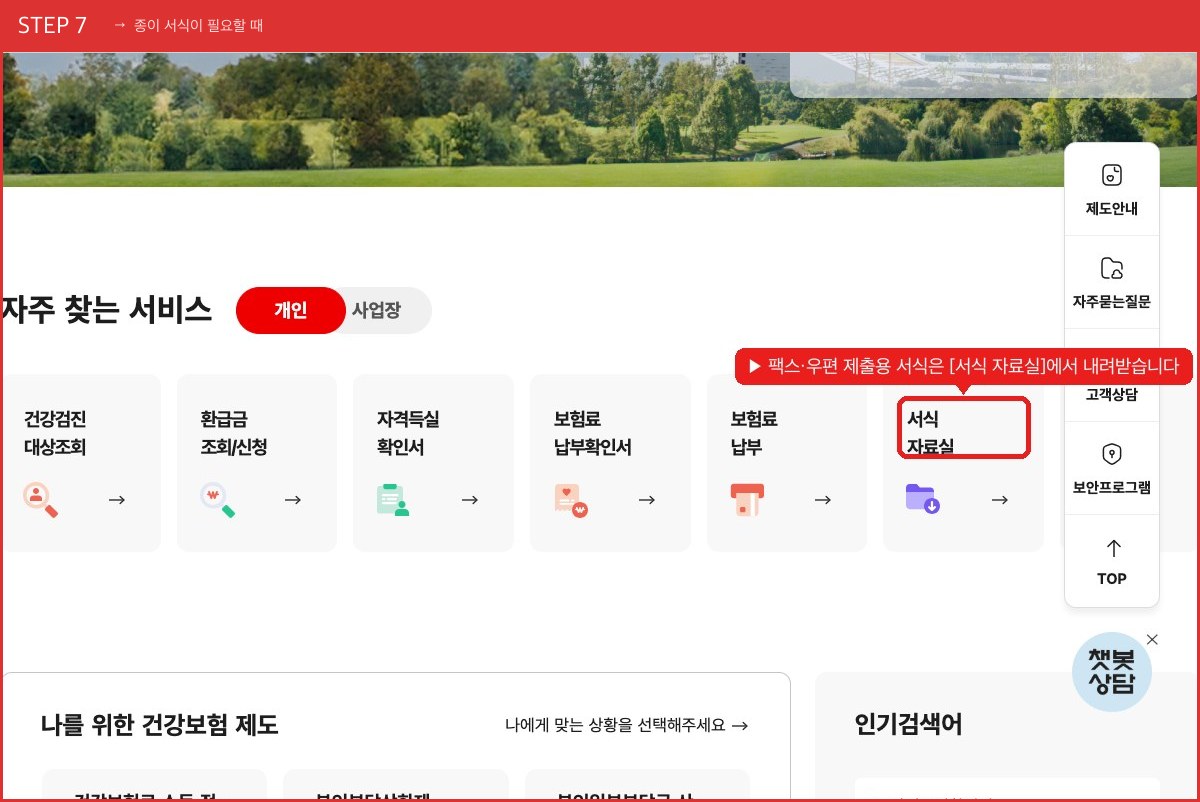Screen dimensions: 1200x802
Task: Click the 보험료 납부확인서 certificate icon
Action: pyautogui.click(x=571, y=499)
